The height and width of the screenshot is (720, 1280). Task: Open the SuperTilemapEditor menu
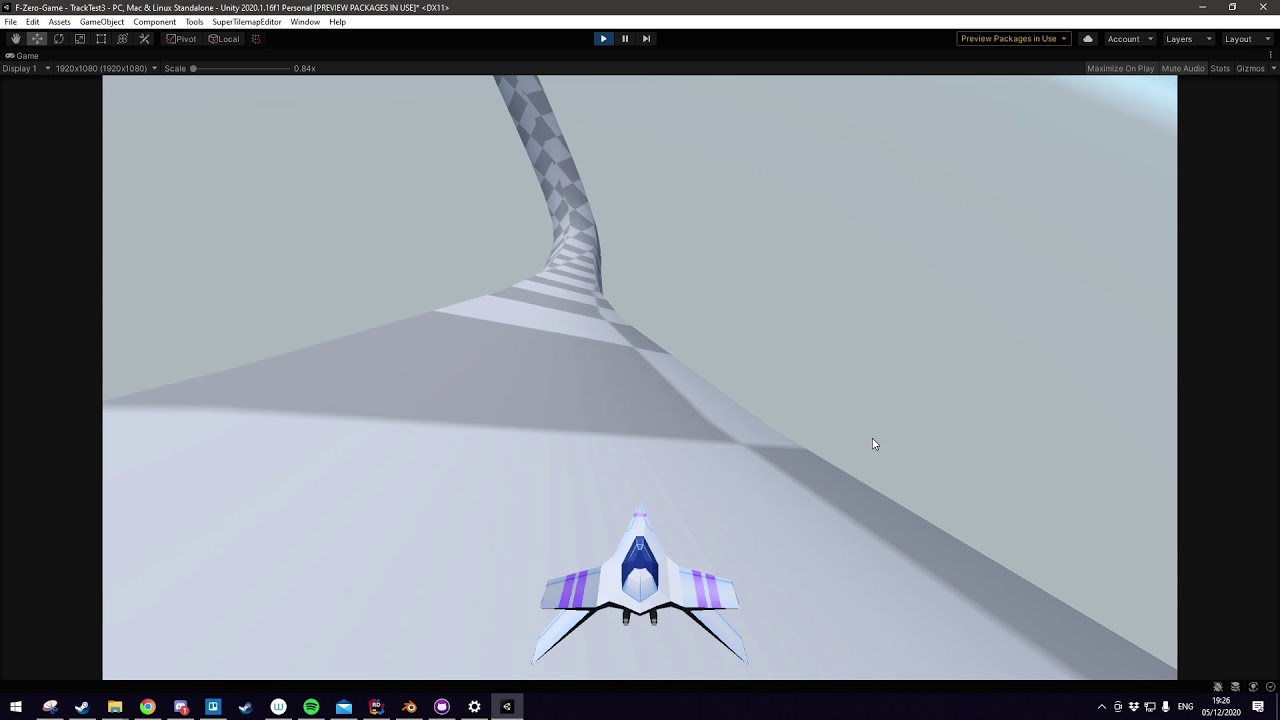point(245,21)
